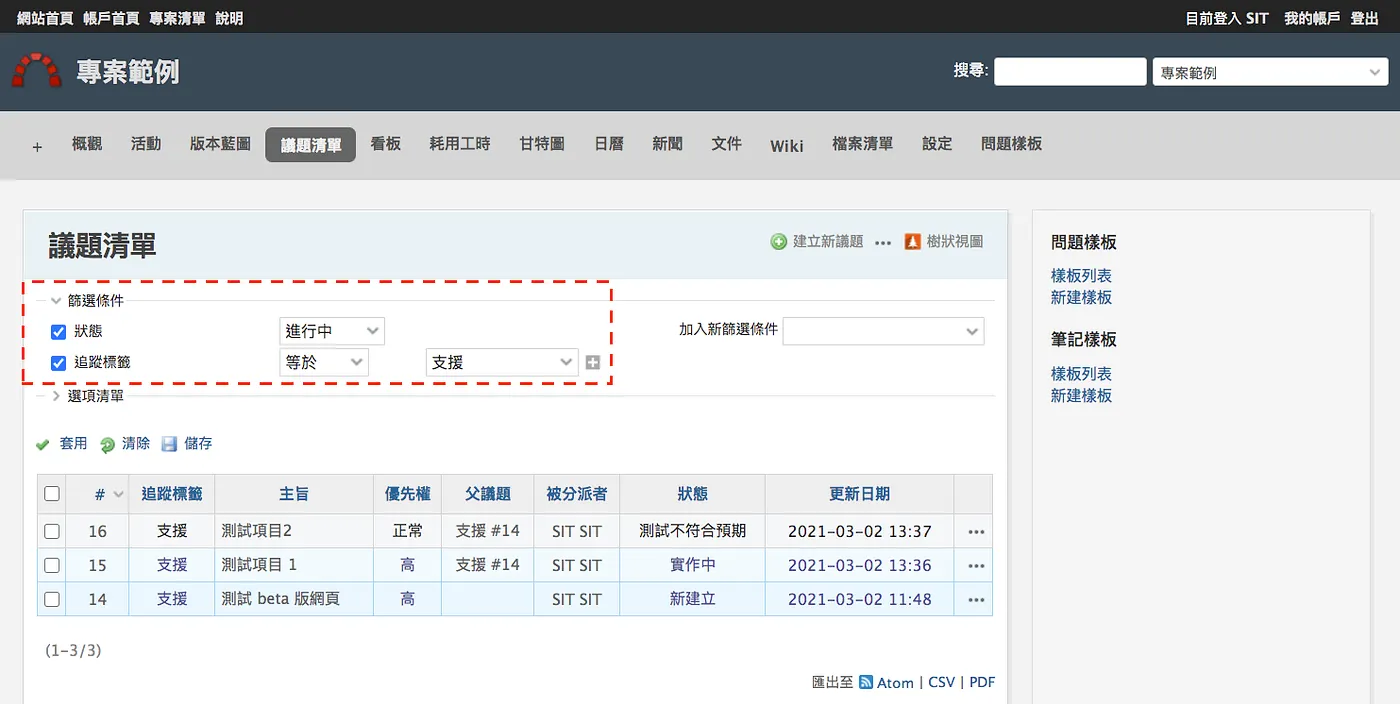Click the 搜尋 search input field
Viewport: 1400px width, 704px height.
pyautogui.click(x=1070, y=72)
